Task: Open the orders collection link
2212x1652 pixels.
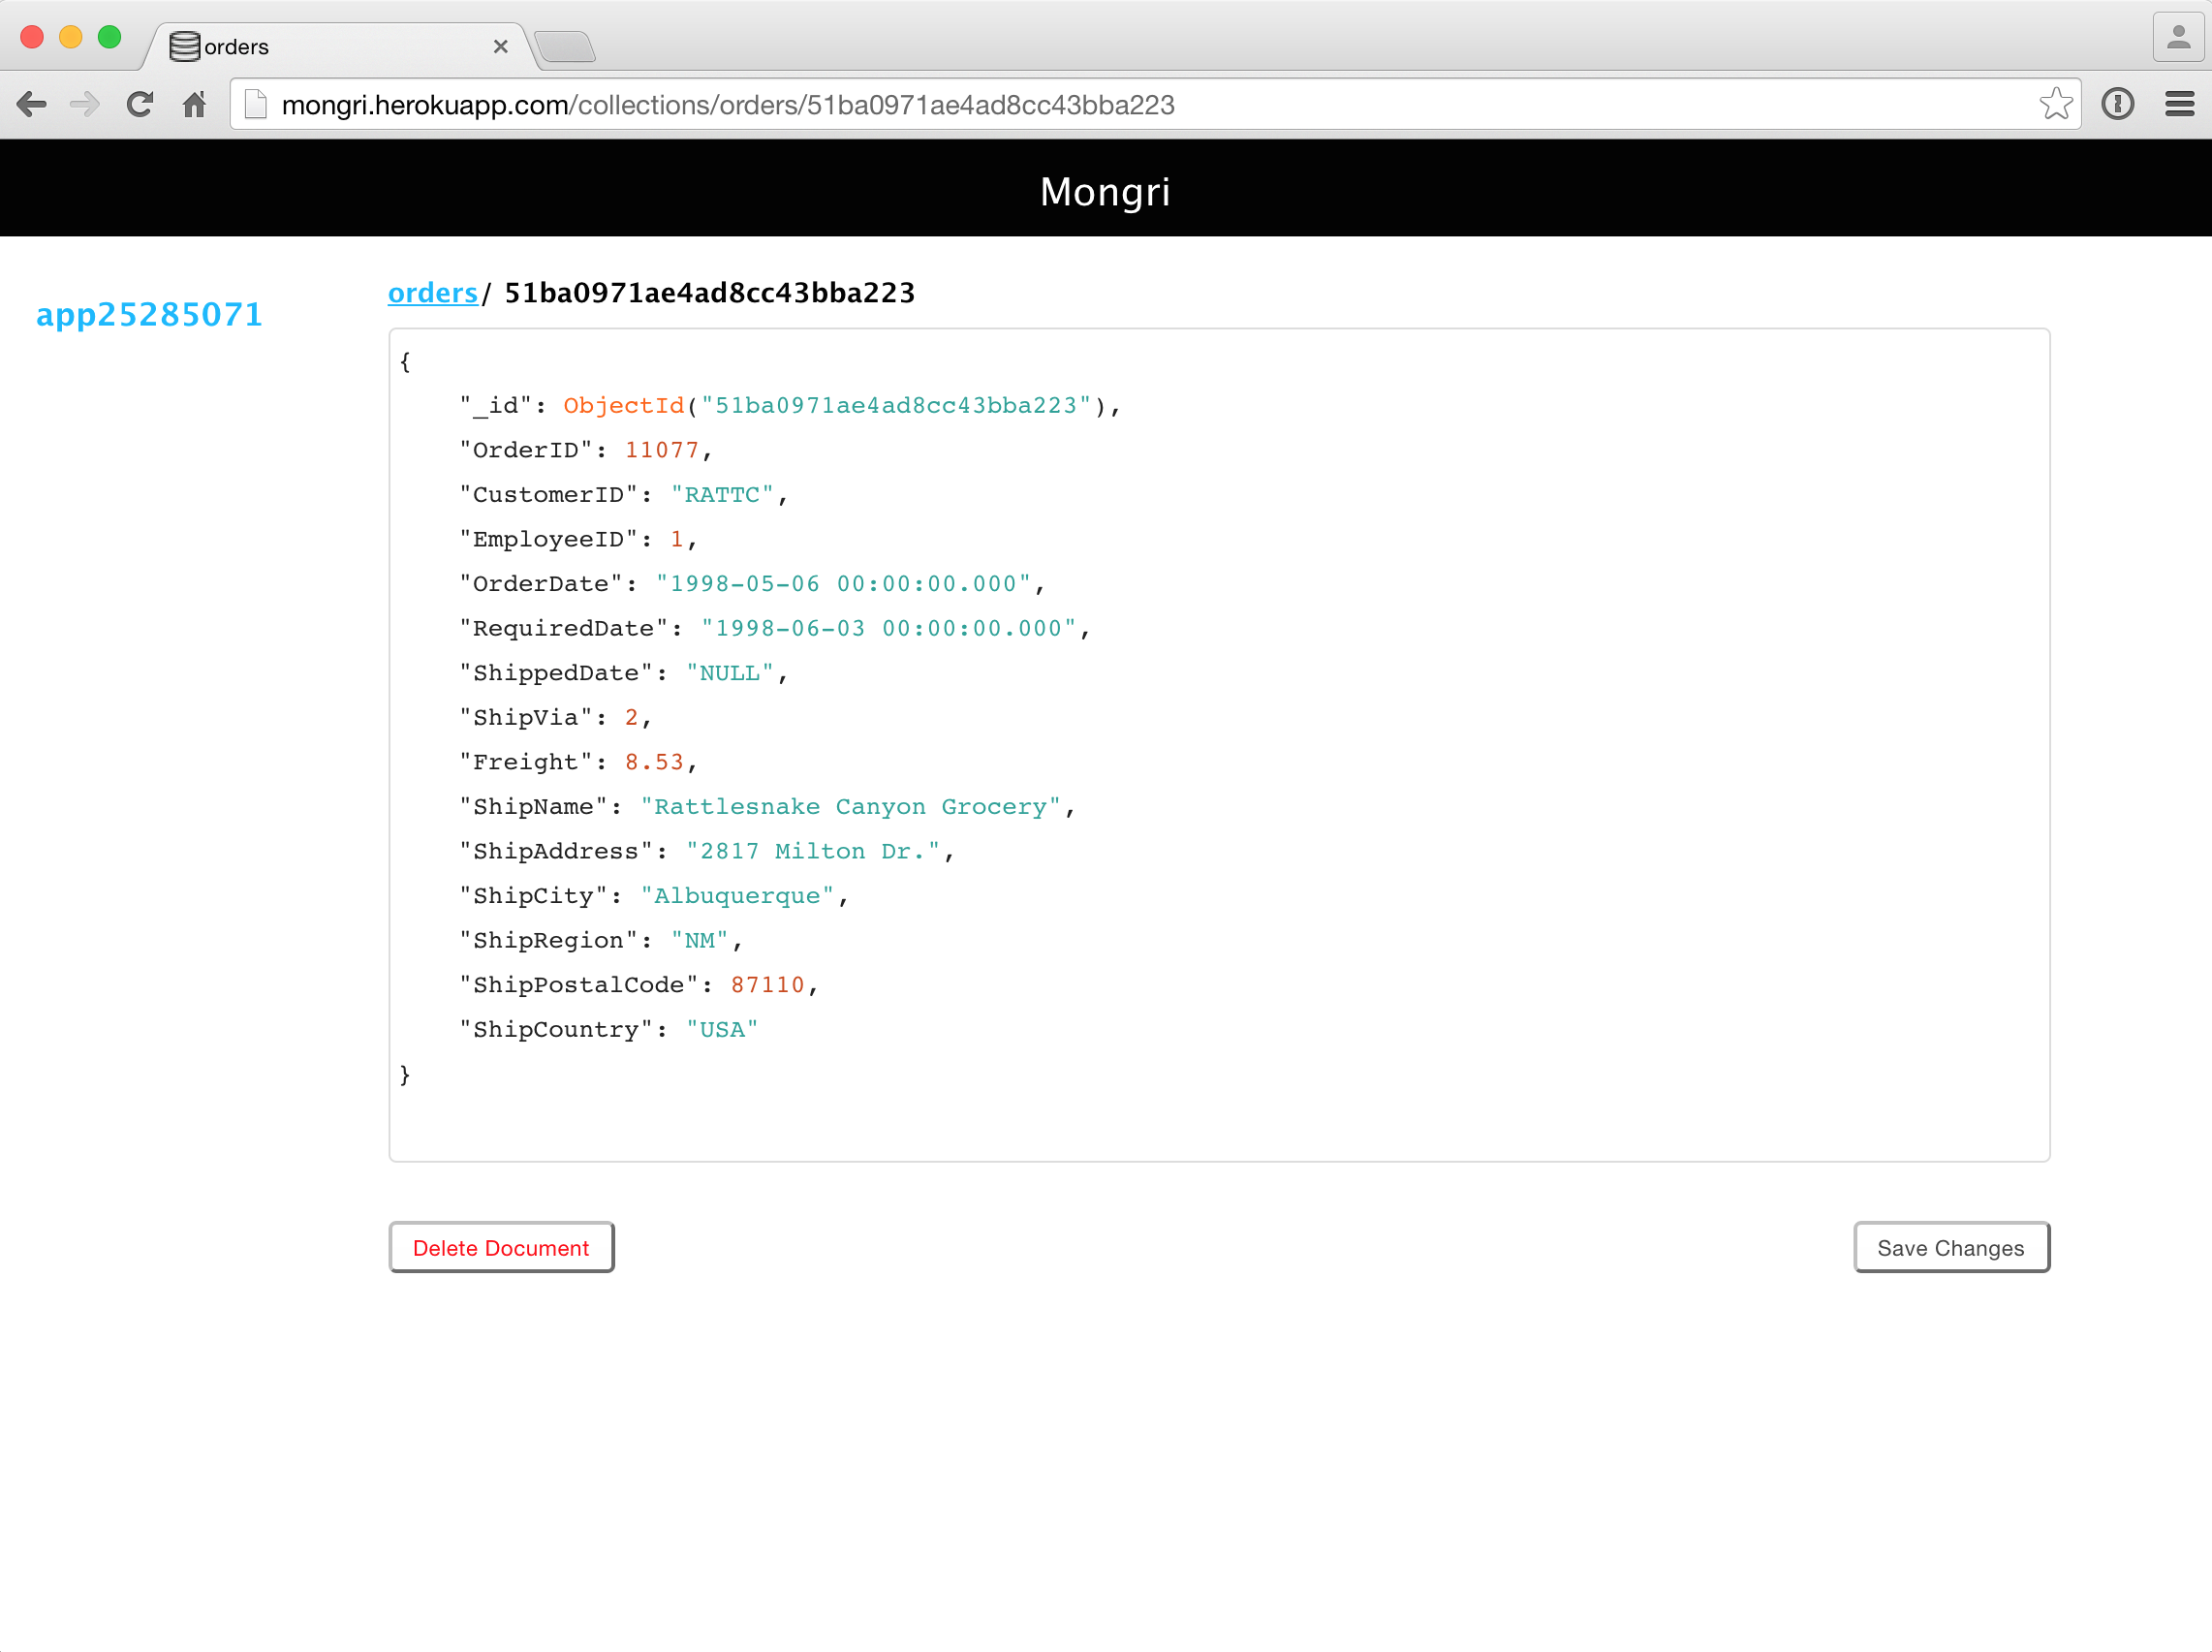Action: (432, 293)
